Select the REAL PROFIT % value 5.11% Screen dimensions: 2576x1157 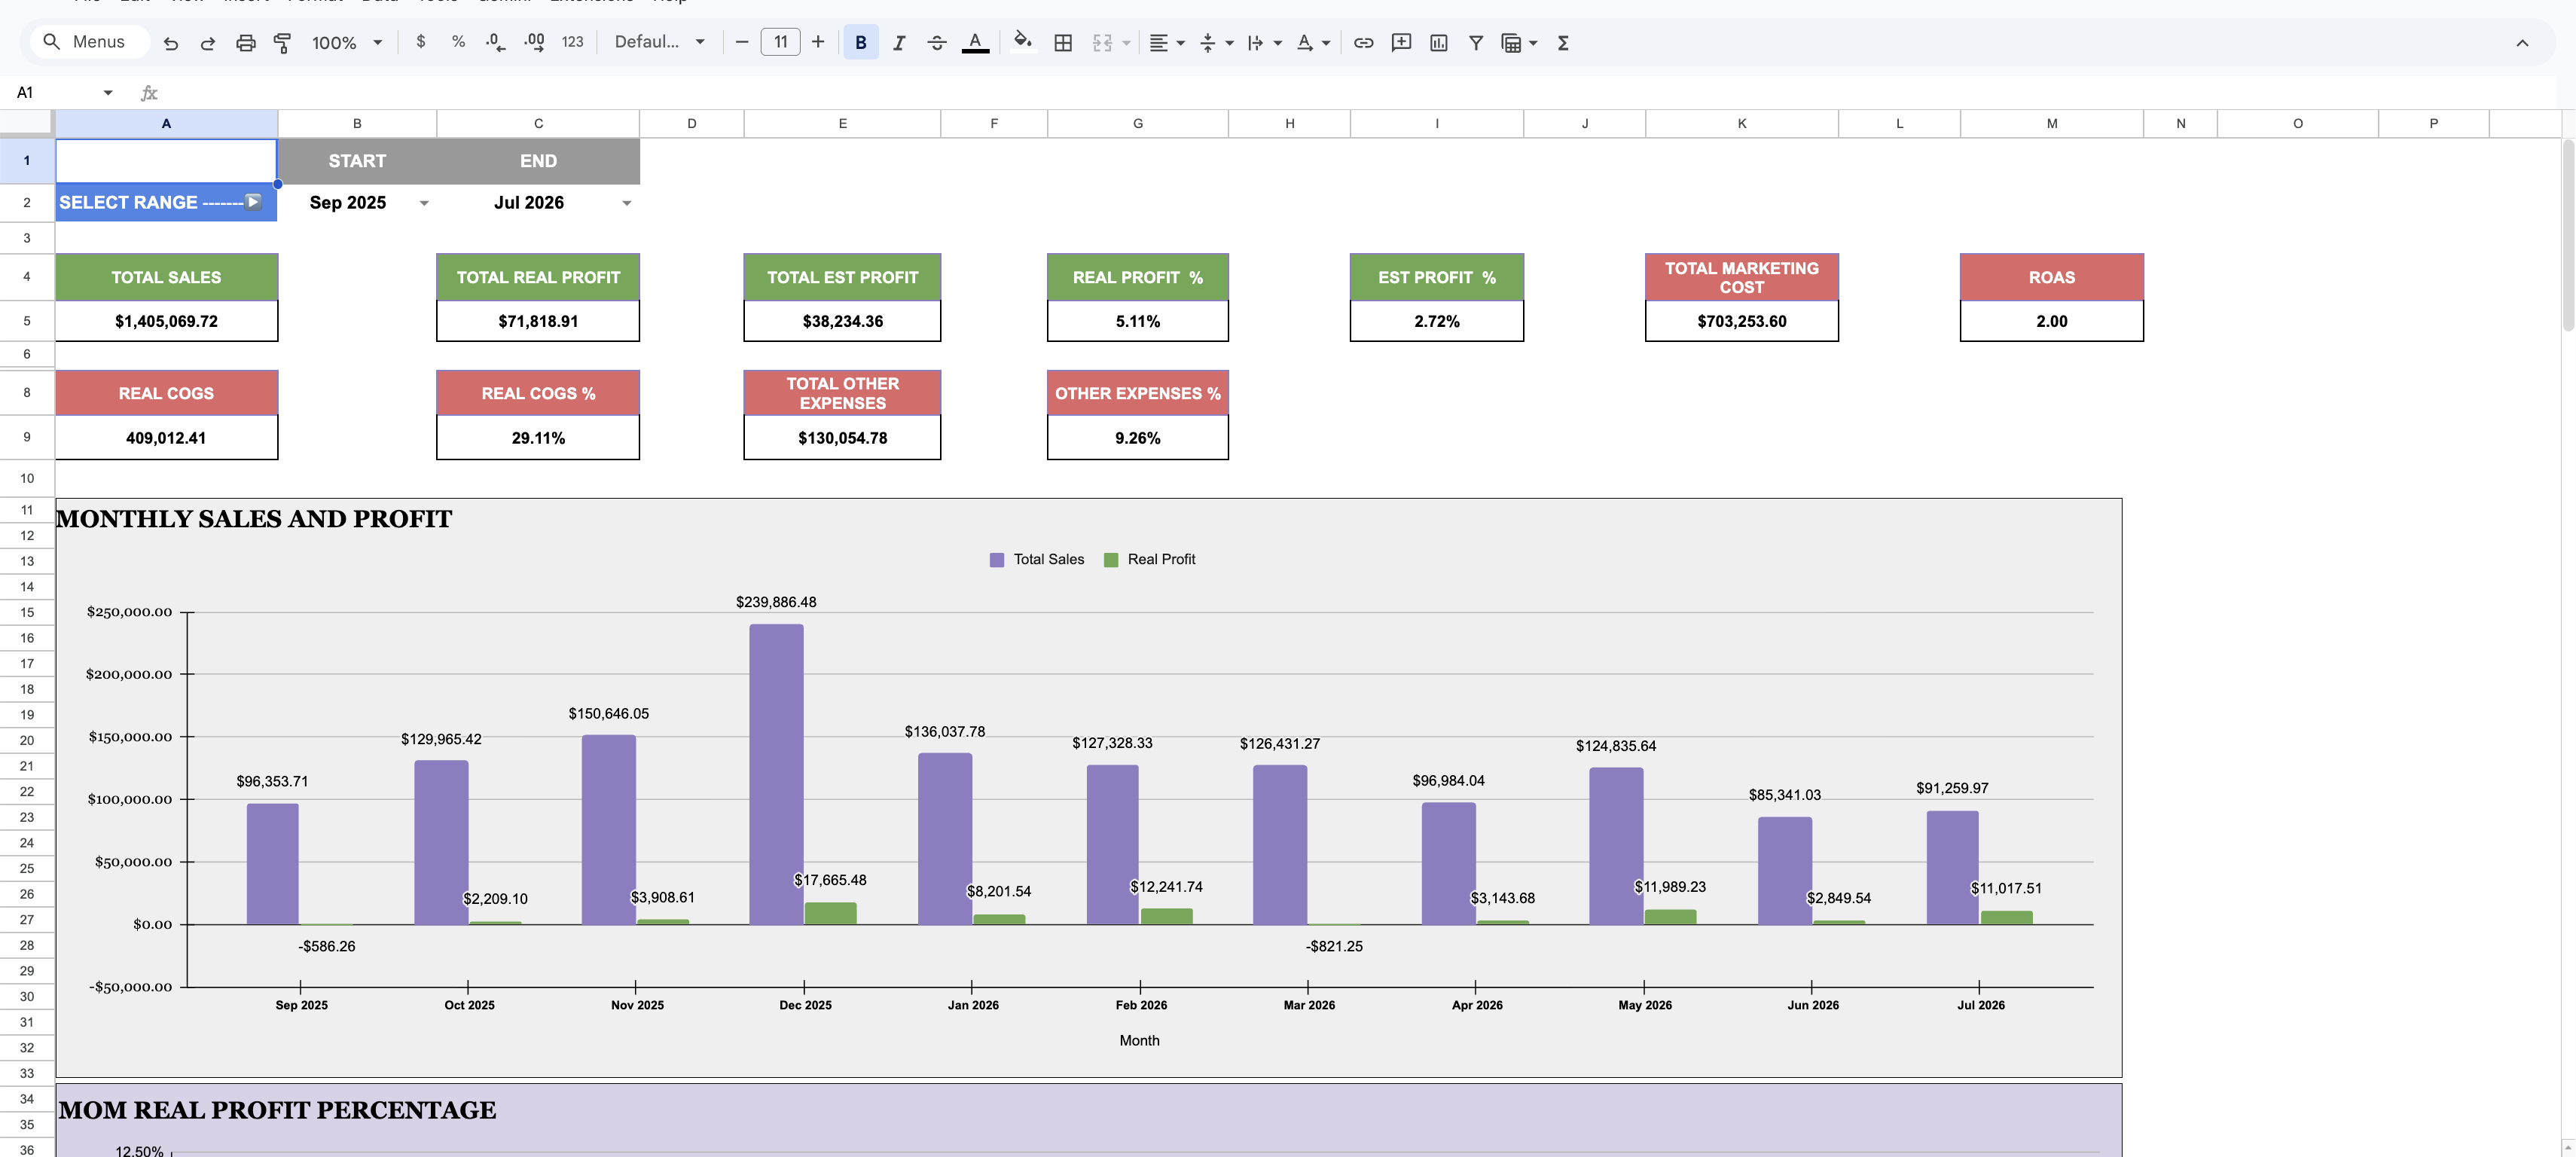coord(1137,321)
